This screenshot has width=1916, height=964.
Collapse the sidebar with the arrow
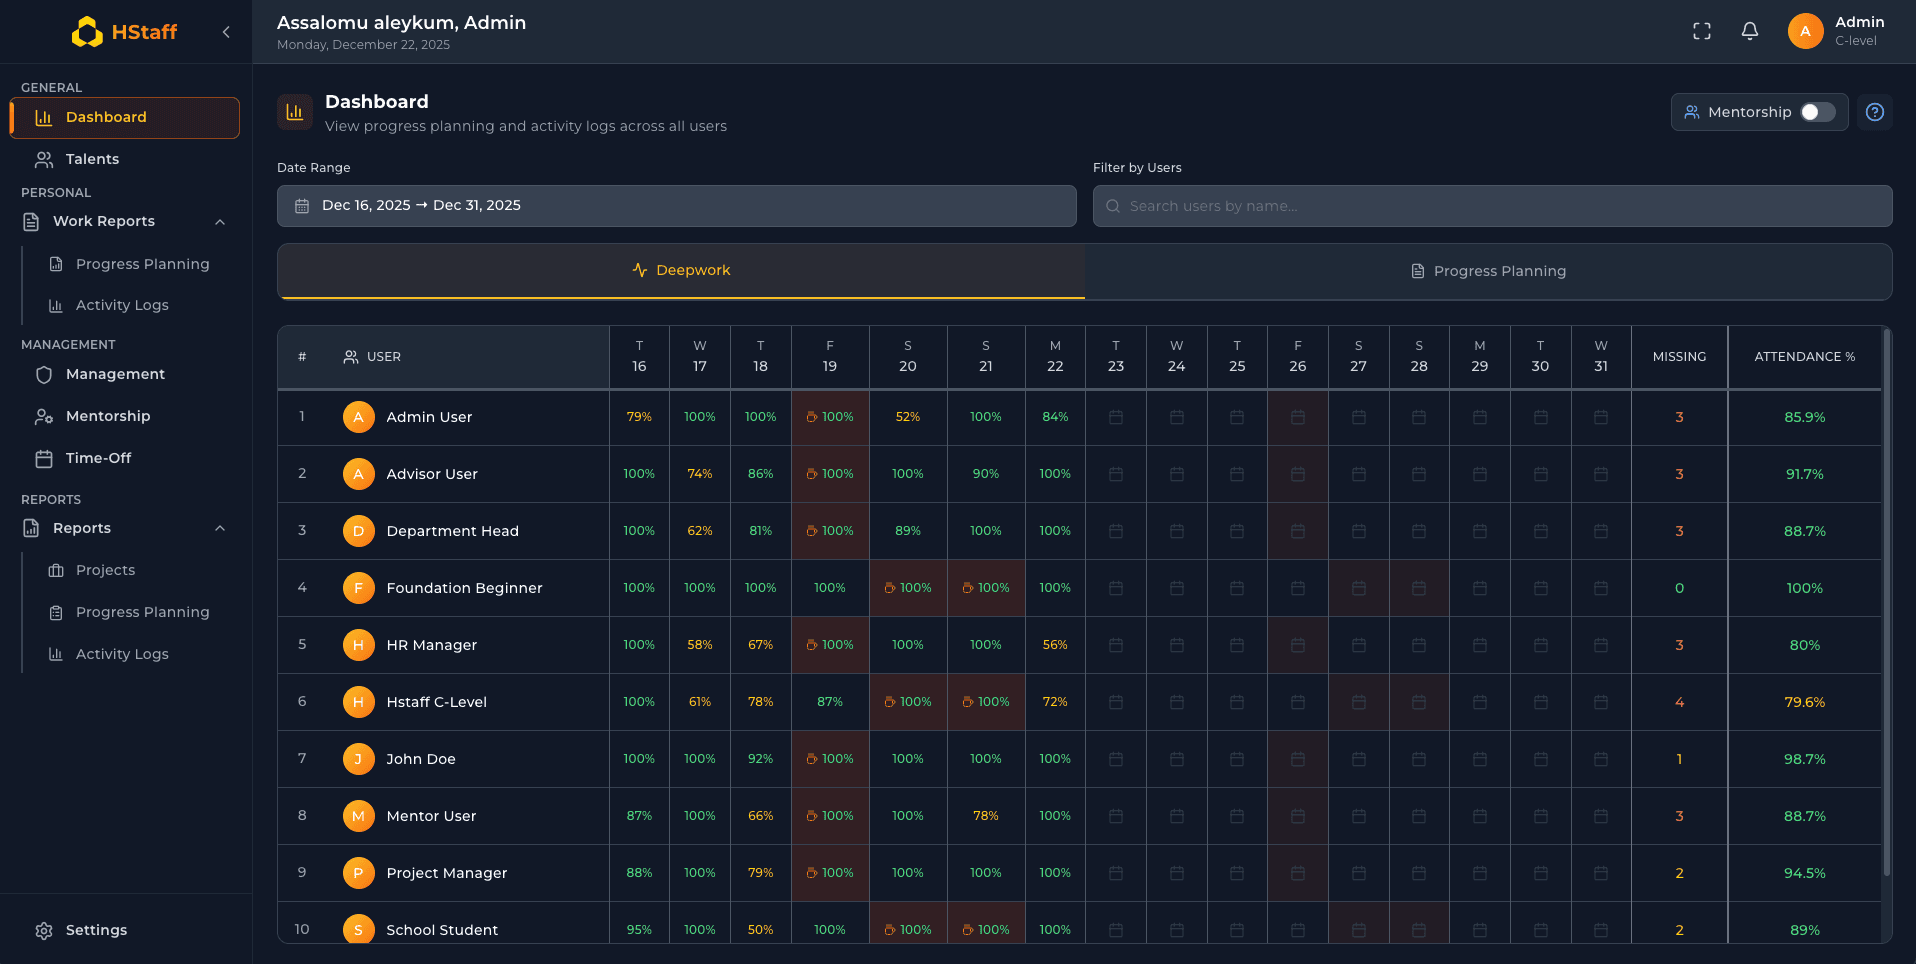[x=226, y=31]
